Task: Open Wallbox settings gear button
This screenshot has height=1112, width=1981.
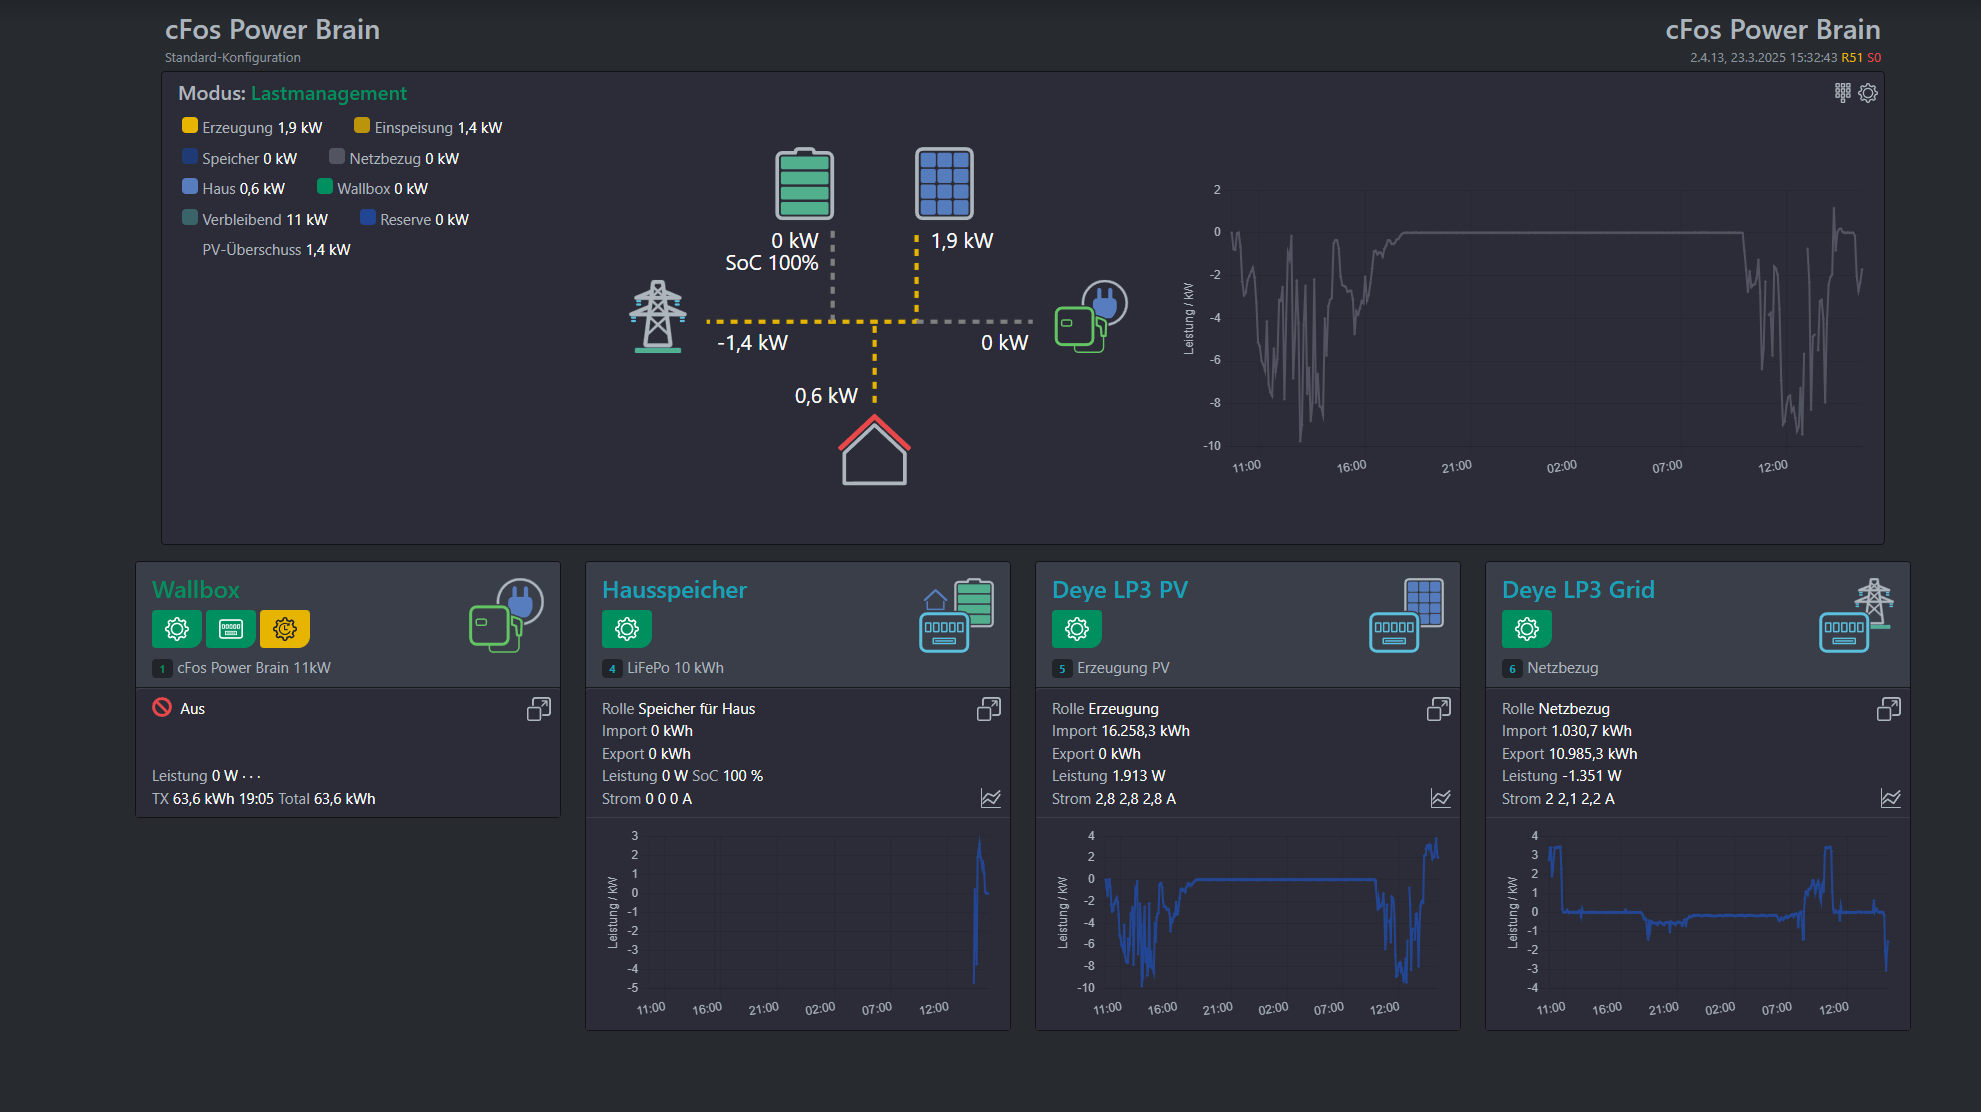Action: (177, 629)
